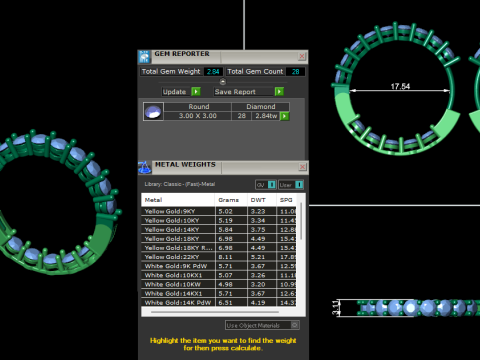Screen dimensions: 480x360
Task: Click the metal table vertical scrollbar
Action: point(301,221)
